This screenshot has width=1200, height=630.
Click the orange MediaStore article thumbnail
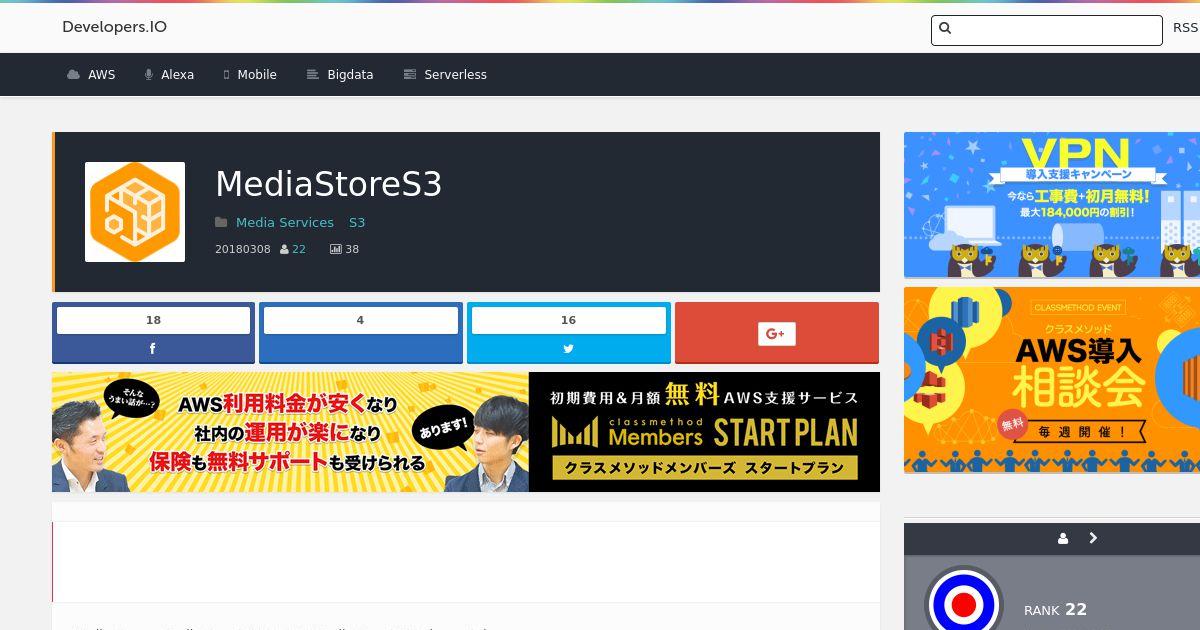(135, 212)
